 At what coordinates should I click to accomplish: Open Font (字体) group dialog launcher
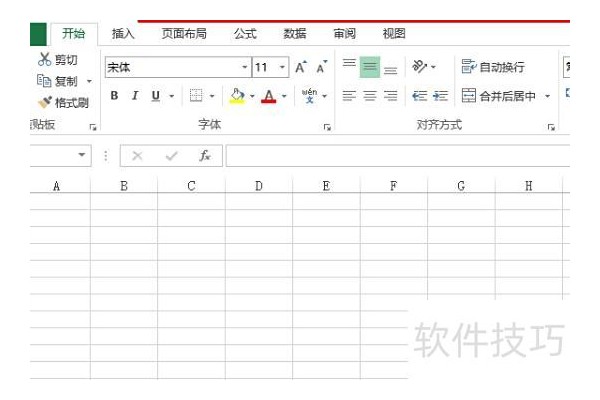click(327, 127)
